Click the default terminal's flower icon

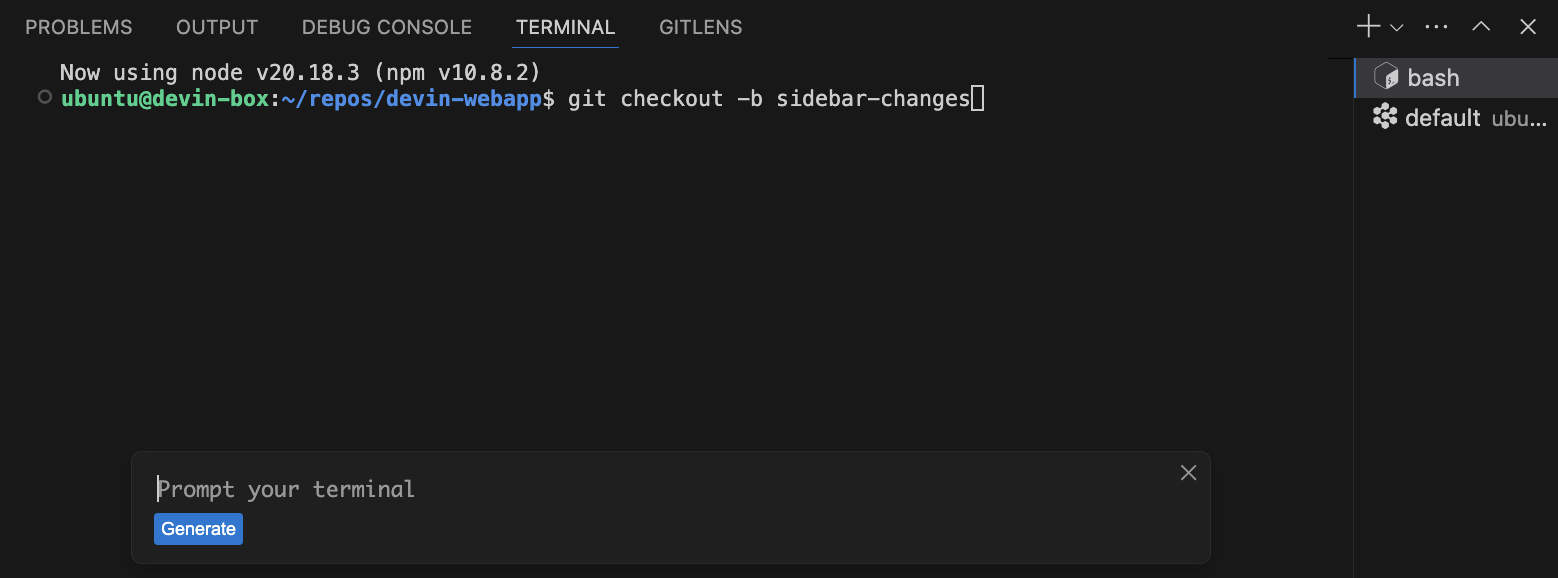[x=1385, y=117]
